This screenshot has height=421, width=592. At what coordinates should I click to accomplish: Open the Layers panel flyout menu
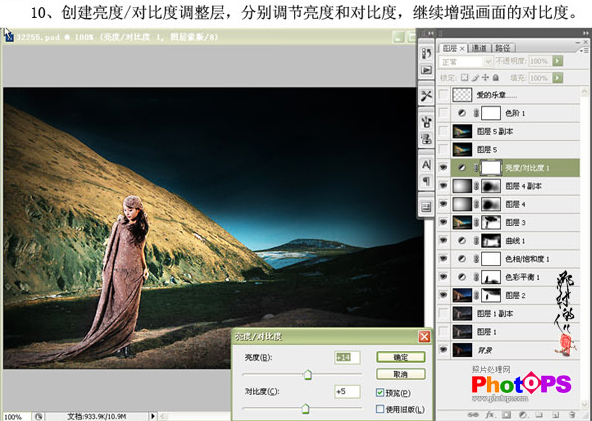pos(584,50)
